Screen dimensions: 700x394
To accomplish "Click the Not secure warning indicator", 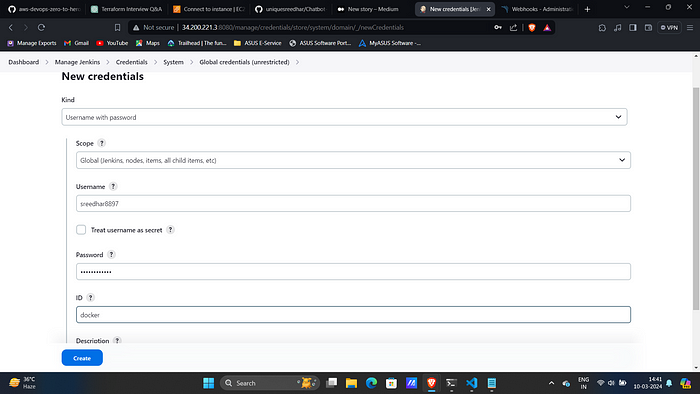I will click(x=154, y=27).
